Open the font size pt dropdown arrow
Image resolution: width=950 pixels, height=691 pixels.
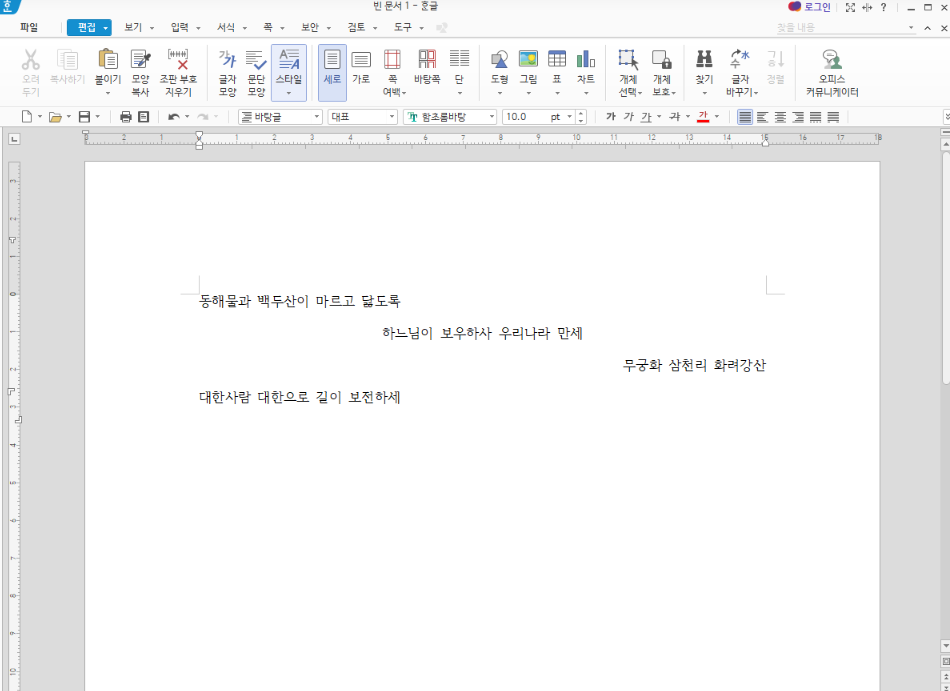pyautogui.click(x=570, y=117)
